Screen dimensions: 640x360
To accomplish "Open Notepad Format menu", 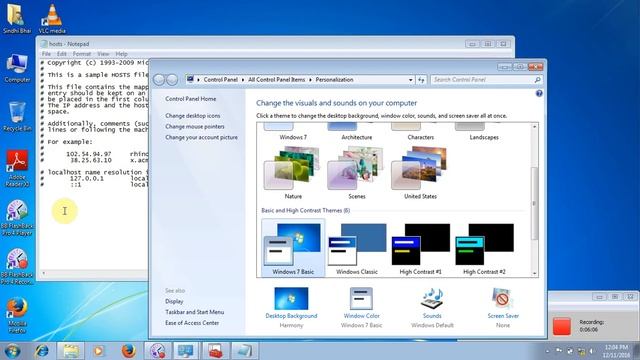I will coord(82,54).
